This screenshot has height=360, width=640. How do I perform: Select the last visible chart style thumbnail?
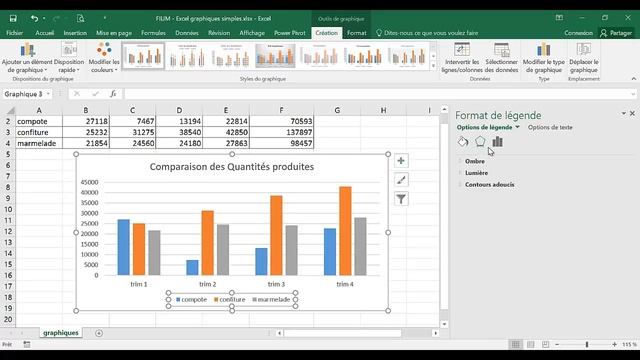[407, 56]
